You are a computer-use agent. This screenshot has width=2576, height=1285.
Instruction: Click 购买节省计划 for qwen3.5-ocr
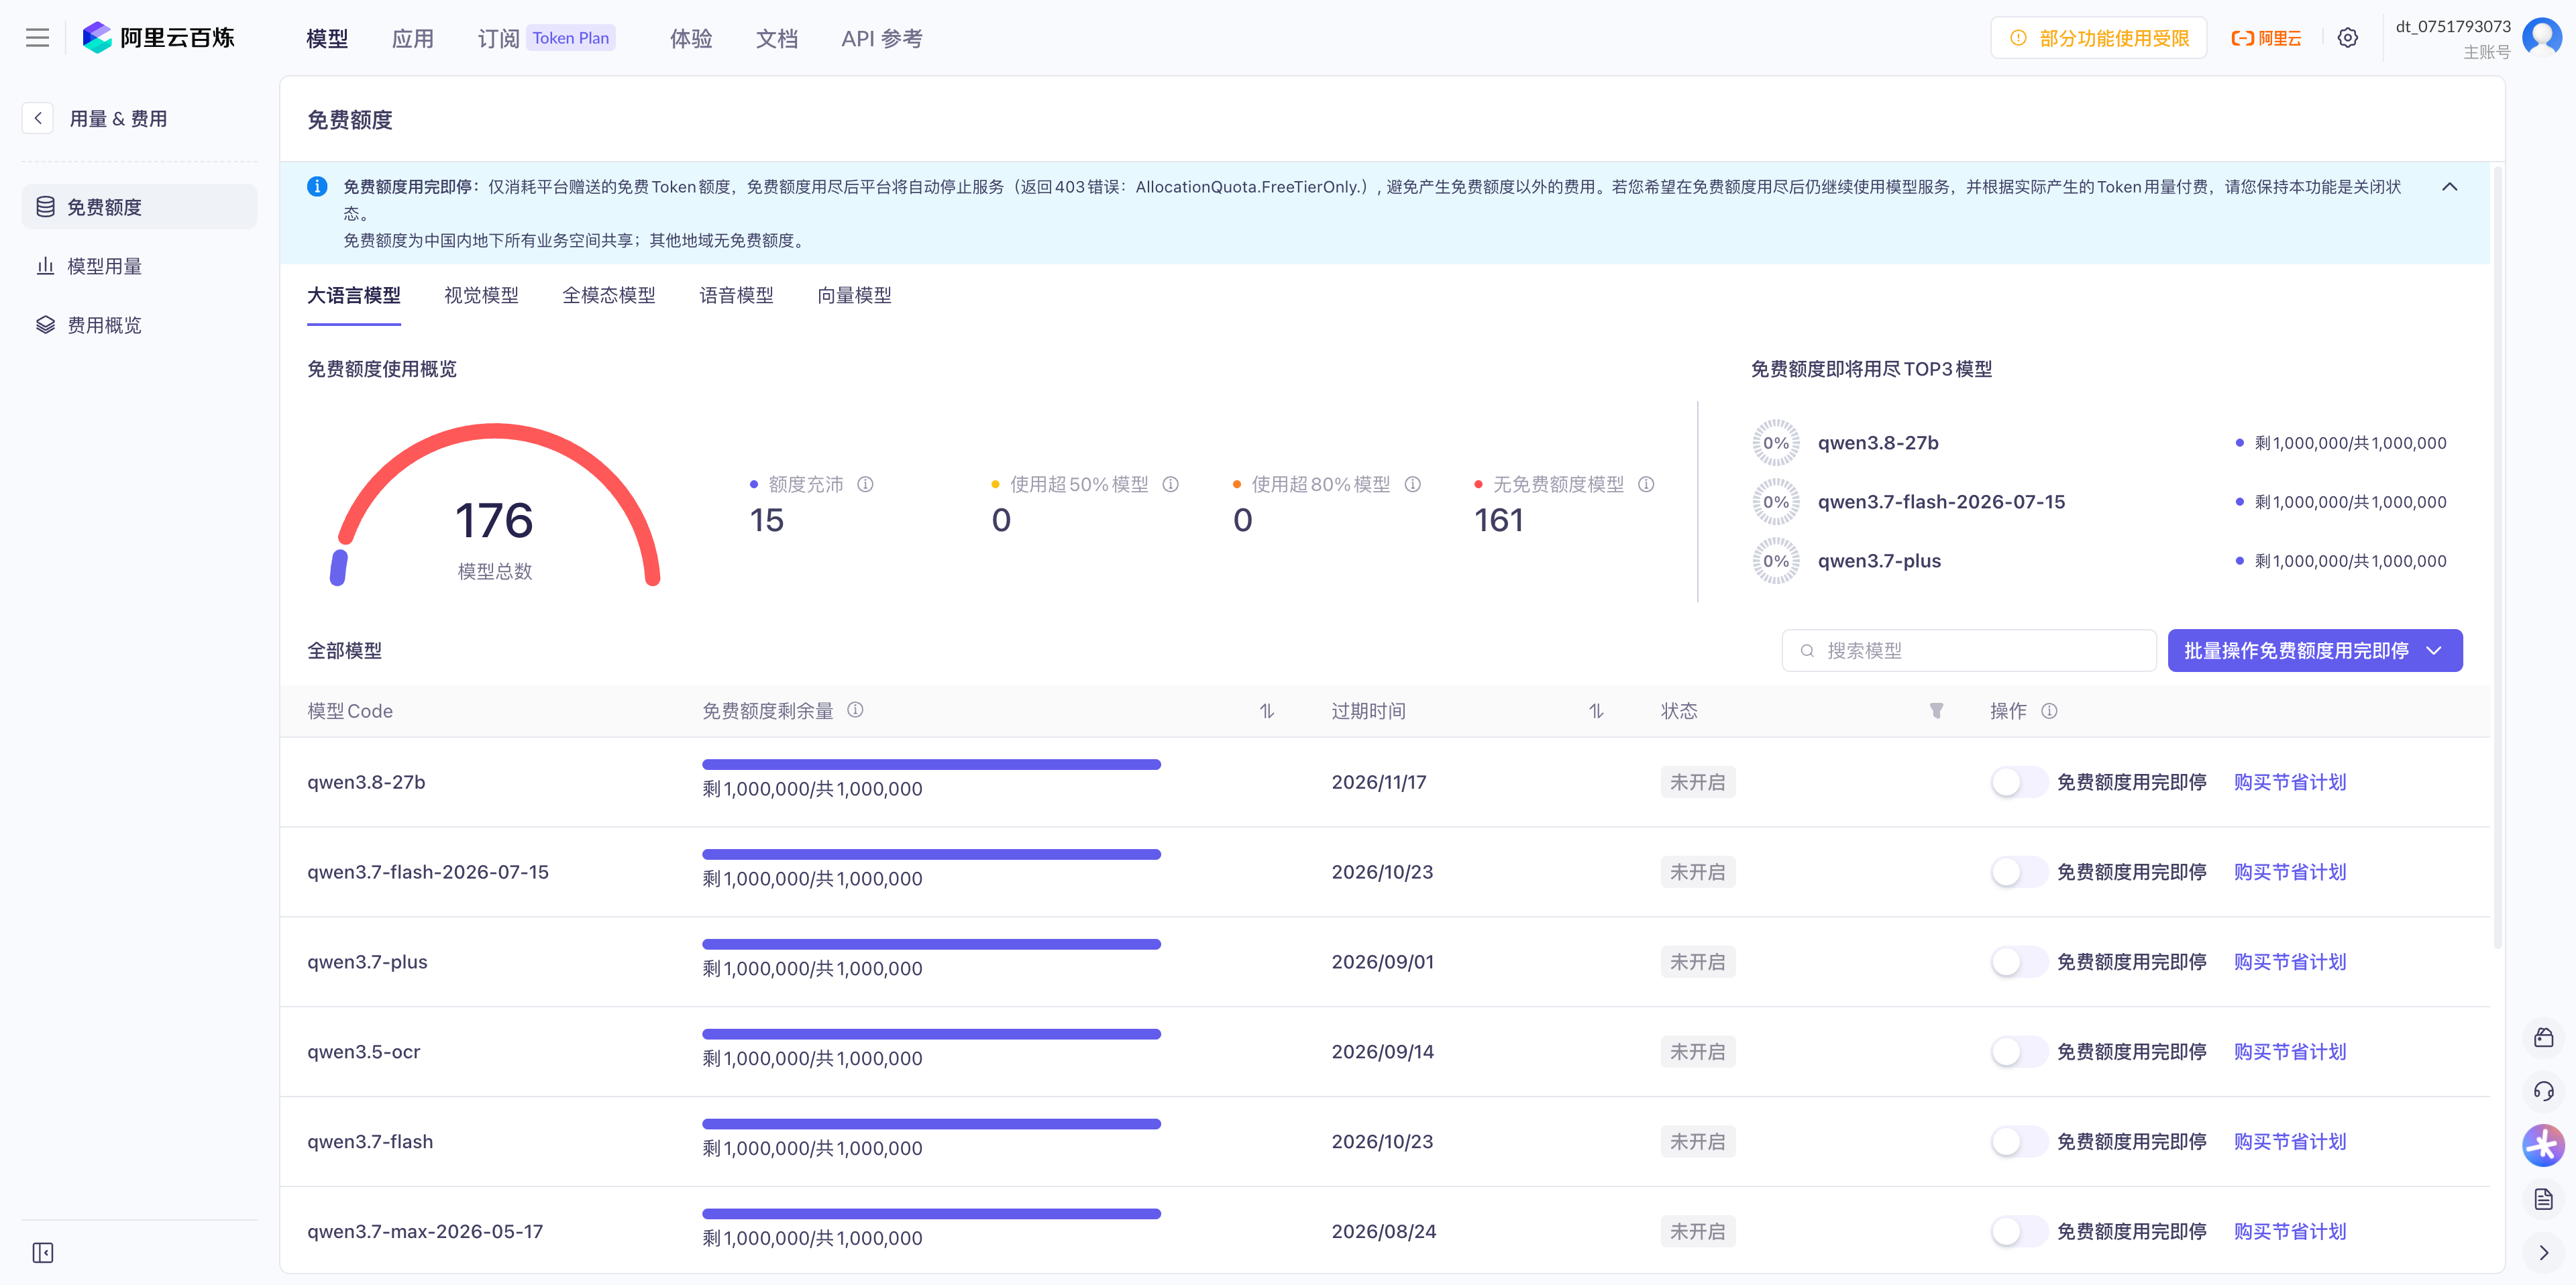2290,1052
